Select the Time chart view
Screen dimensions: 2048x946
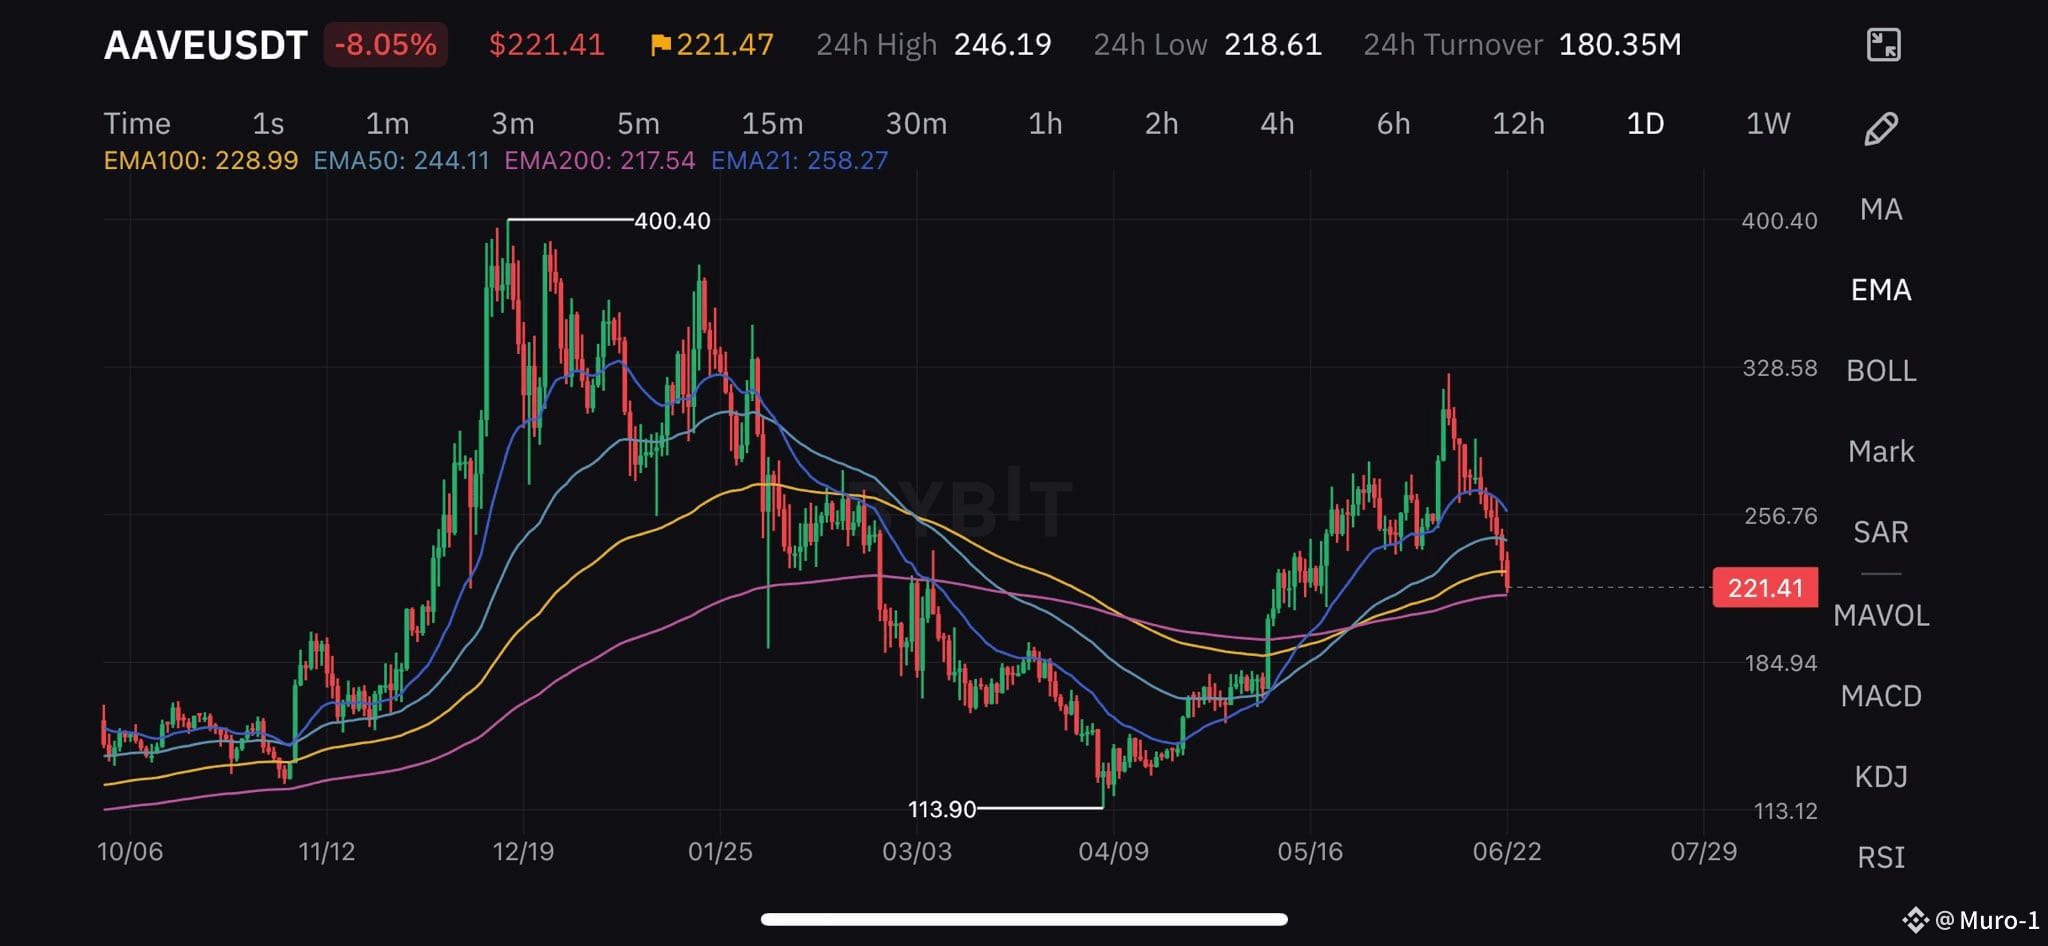137,123
